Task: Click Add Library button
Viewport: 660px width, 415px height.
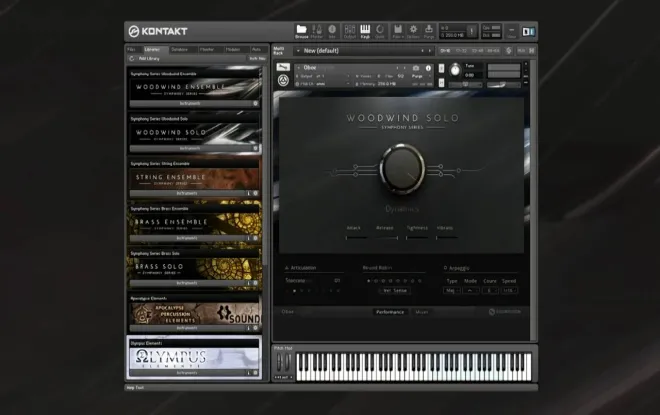Action: [149, 59]
